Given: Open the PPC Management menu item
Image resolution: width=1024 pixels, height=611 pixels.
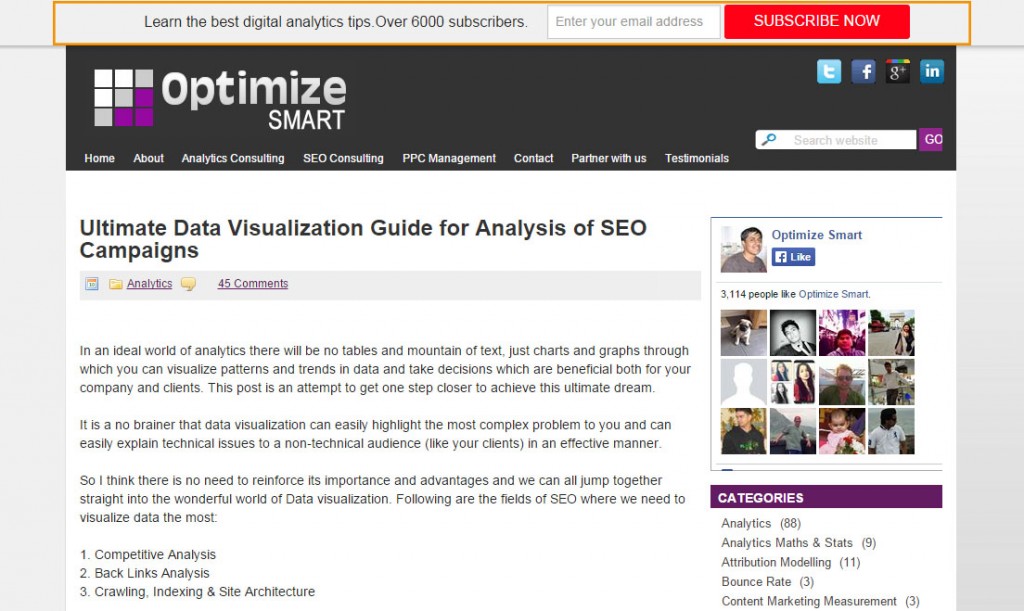Looking at the screenshot, I should (449, 158).
